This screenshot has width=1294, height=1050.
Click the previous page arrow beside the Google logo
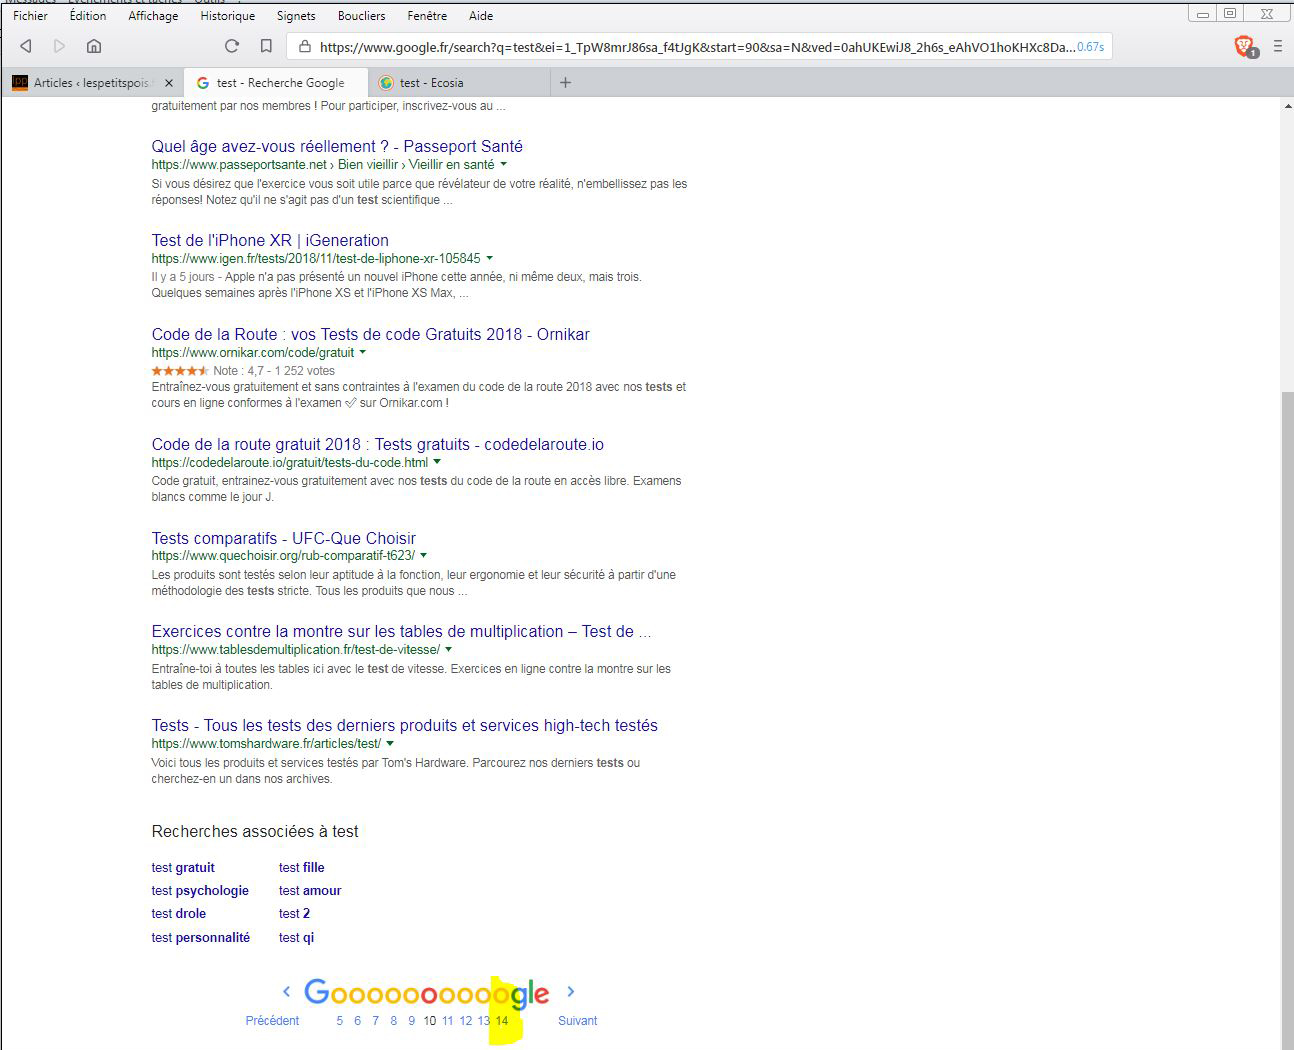pyautogui.click(x=286, y=992)
